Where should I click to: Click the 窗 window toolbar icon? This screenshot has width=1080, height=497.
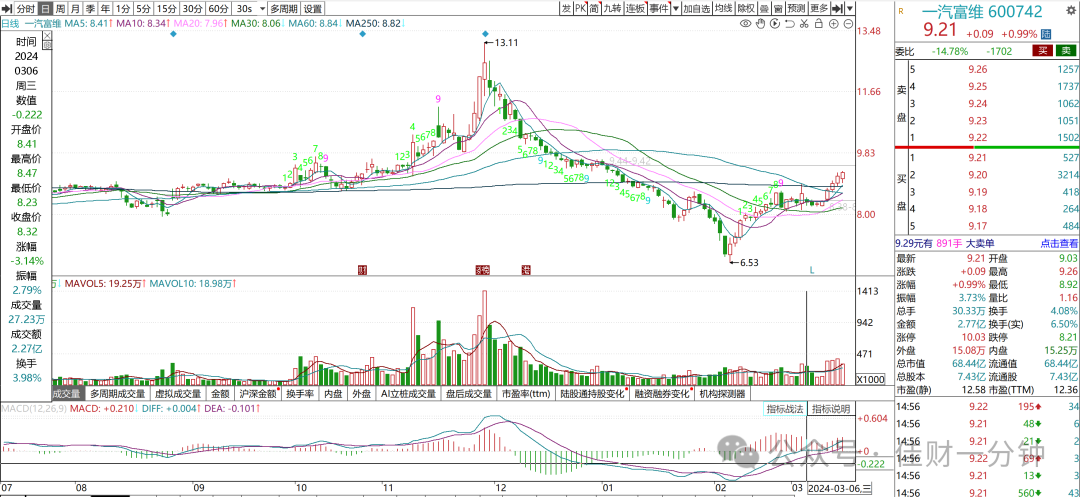coord(778,9)
